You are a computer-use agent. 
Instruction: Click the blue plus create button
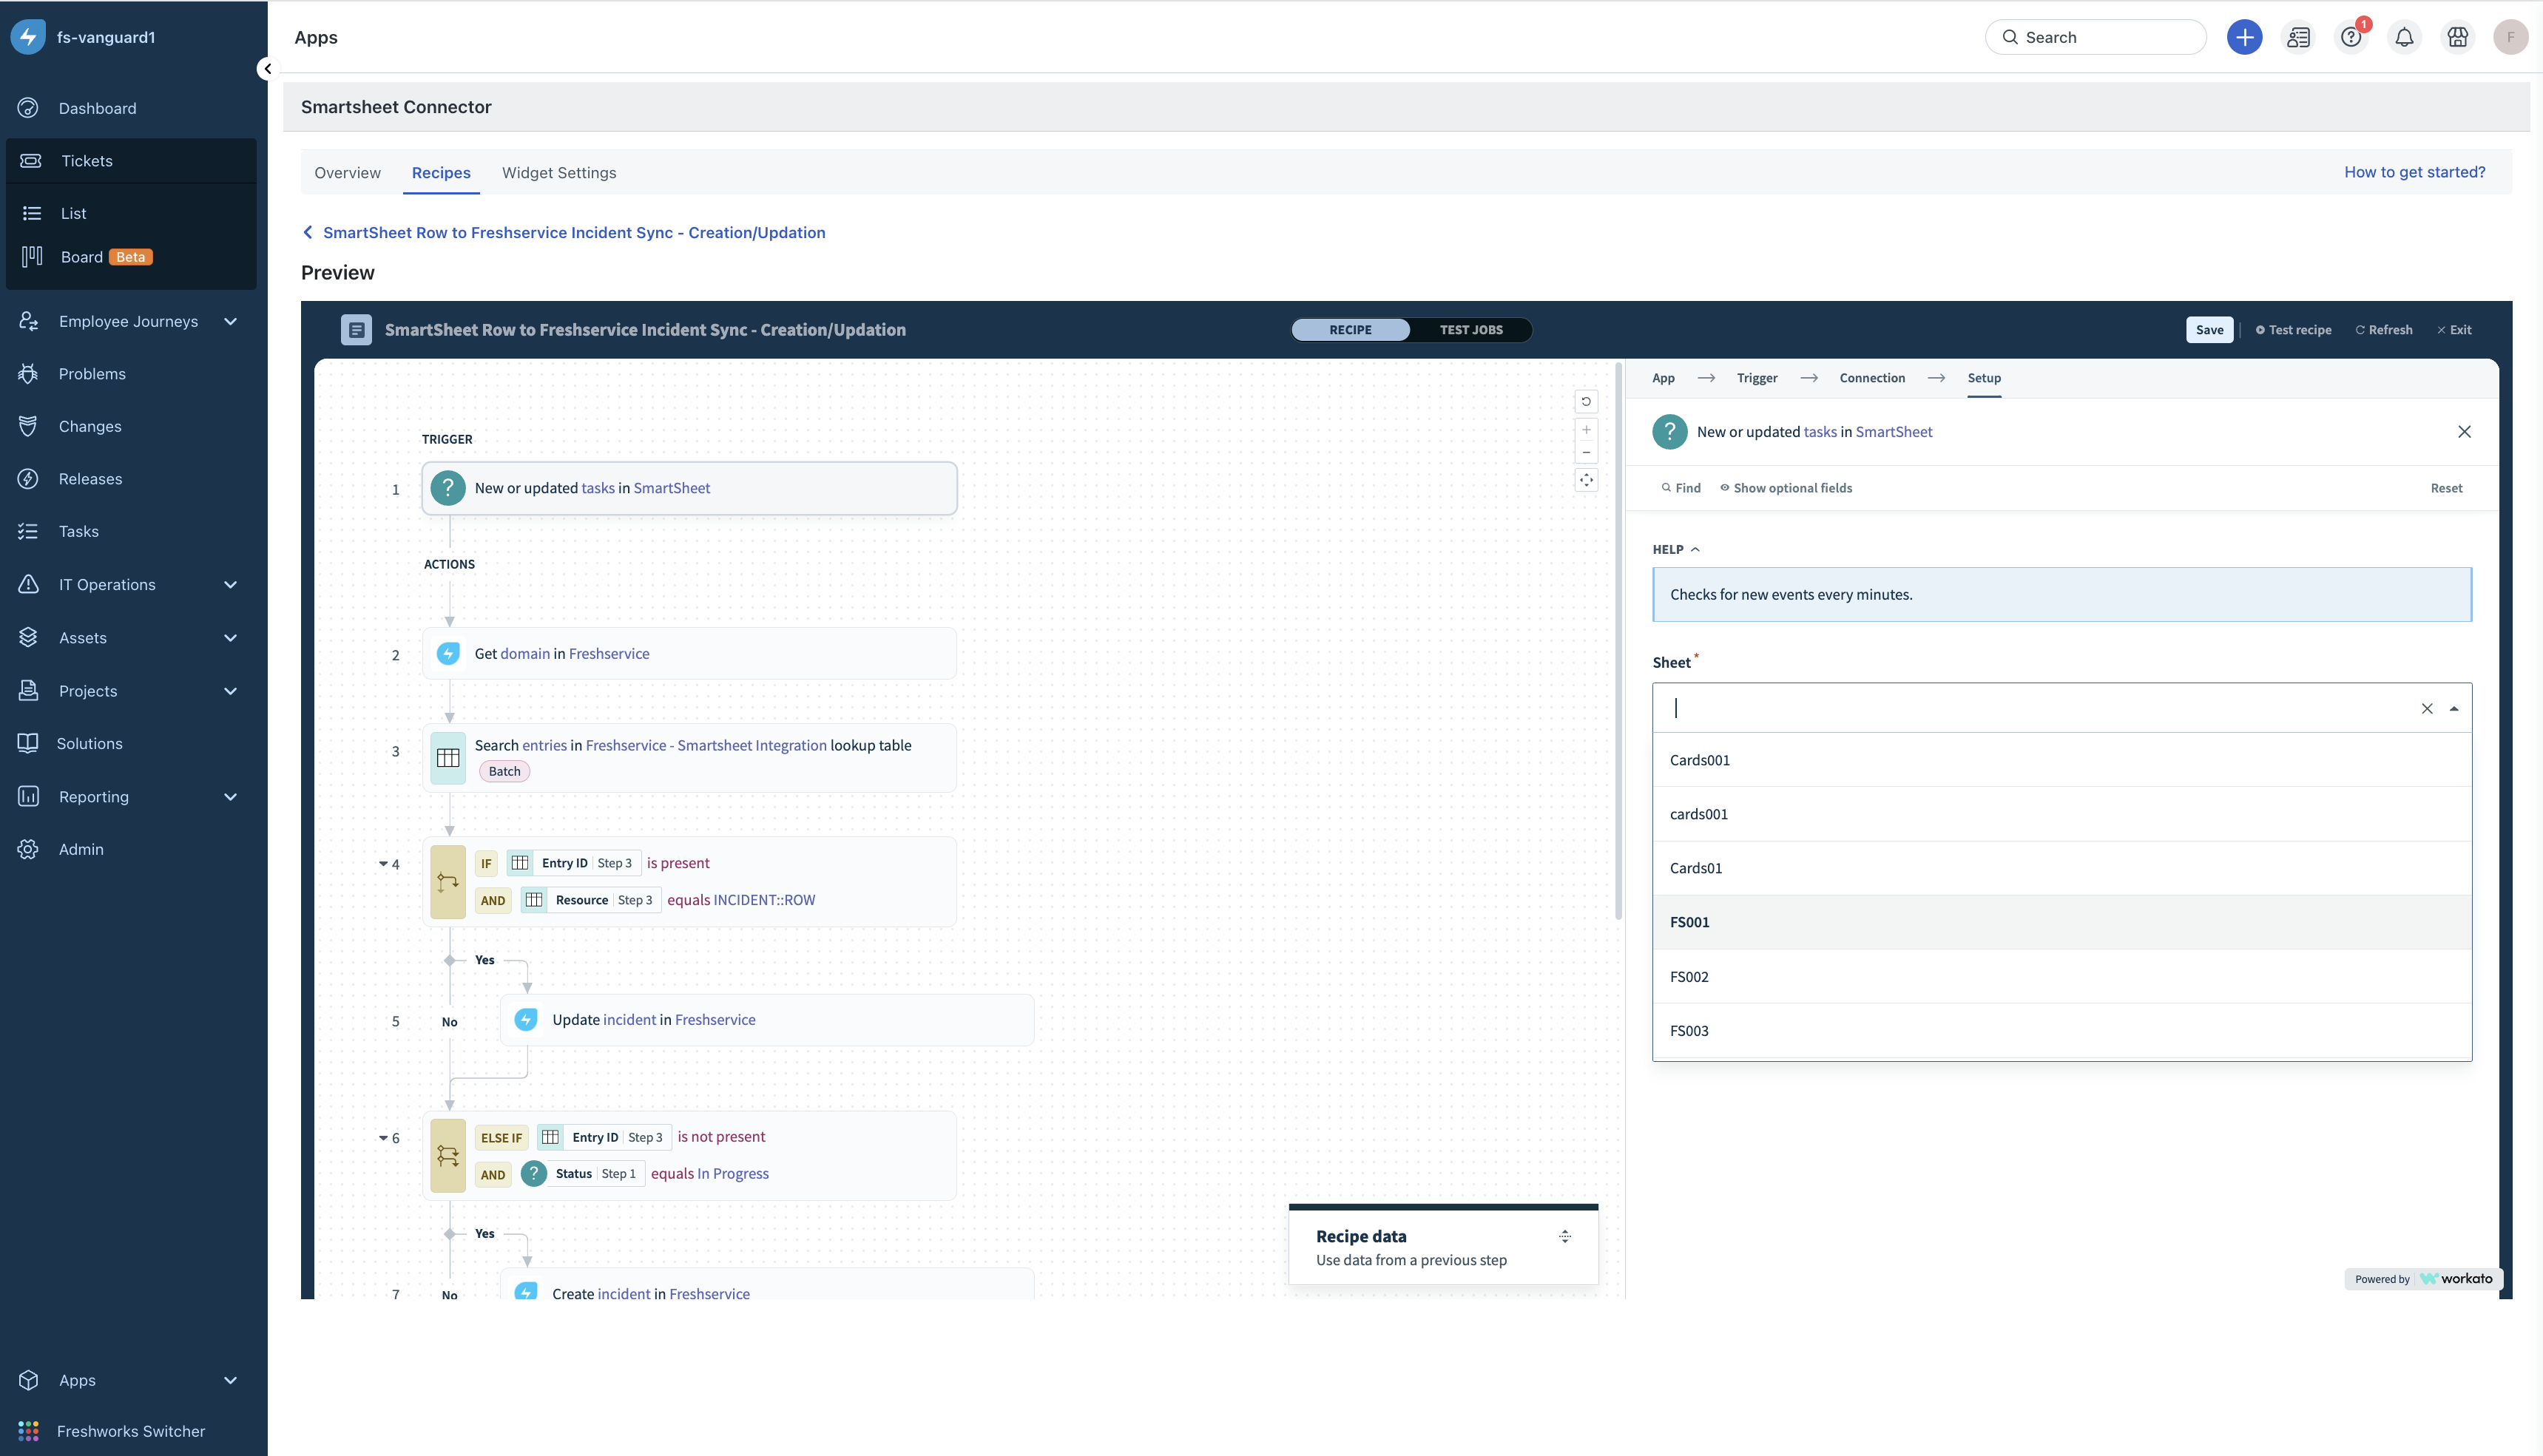2244,37
